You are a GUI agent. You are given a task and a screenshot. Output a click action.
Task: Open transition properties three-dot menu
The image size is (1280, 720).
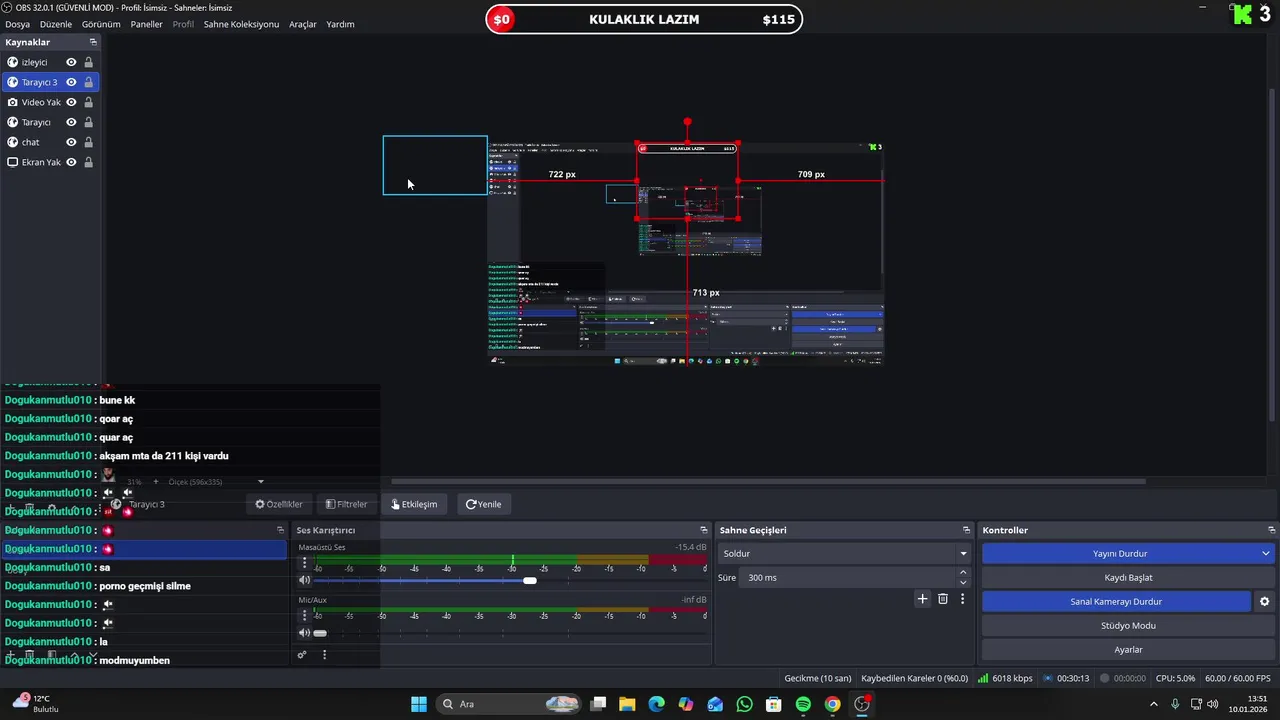963,599
